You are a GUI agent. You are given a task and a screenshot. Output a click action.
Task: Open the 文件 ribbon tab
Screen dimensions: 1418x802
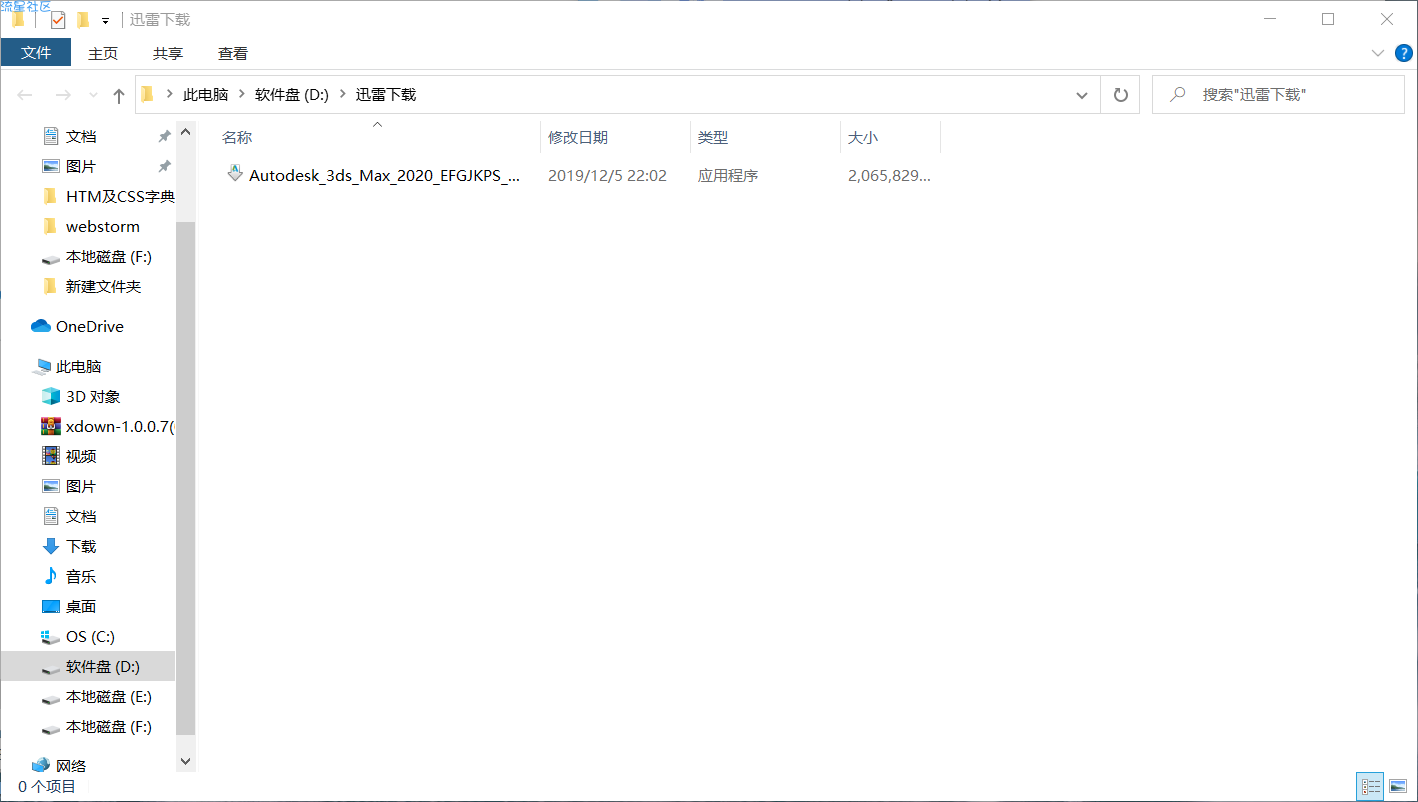tap(36, 53)
